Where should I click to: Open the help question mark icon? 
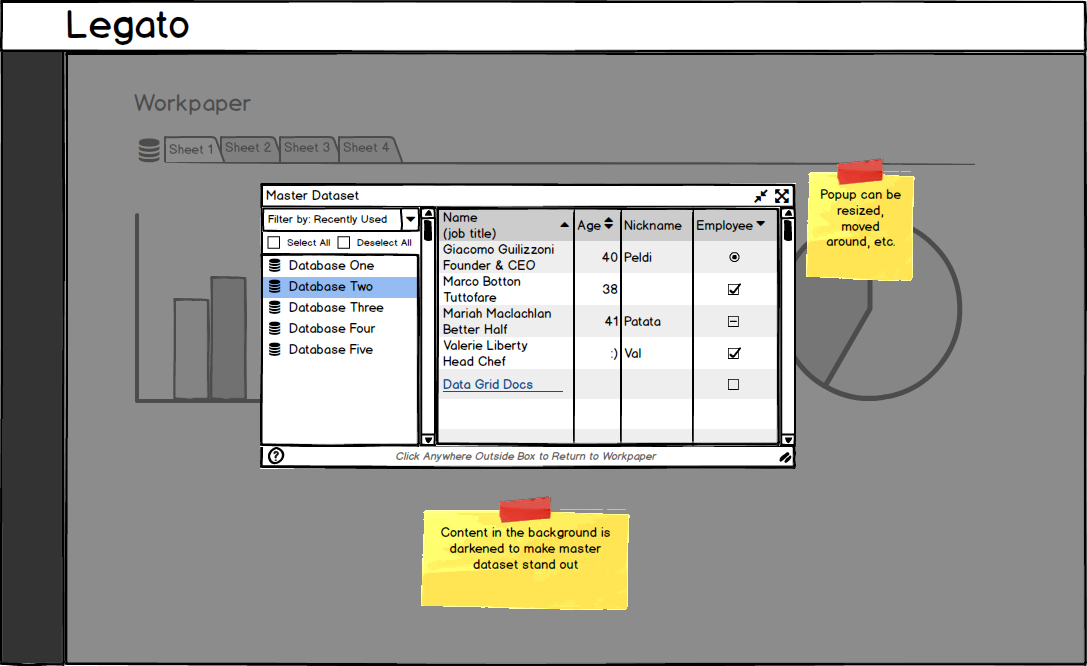[x=276, y=455]
